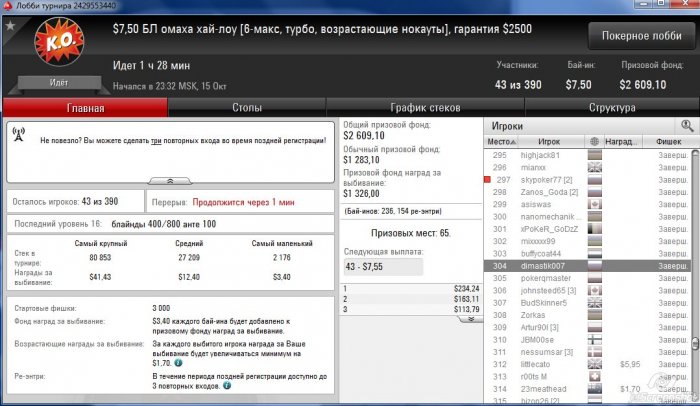Select player row pokerqmaster
Screen dimensions: 700x406
(x=587, y=278)
